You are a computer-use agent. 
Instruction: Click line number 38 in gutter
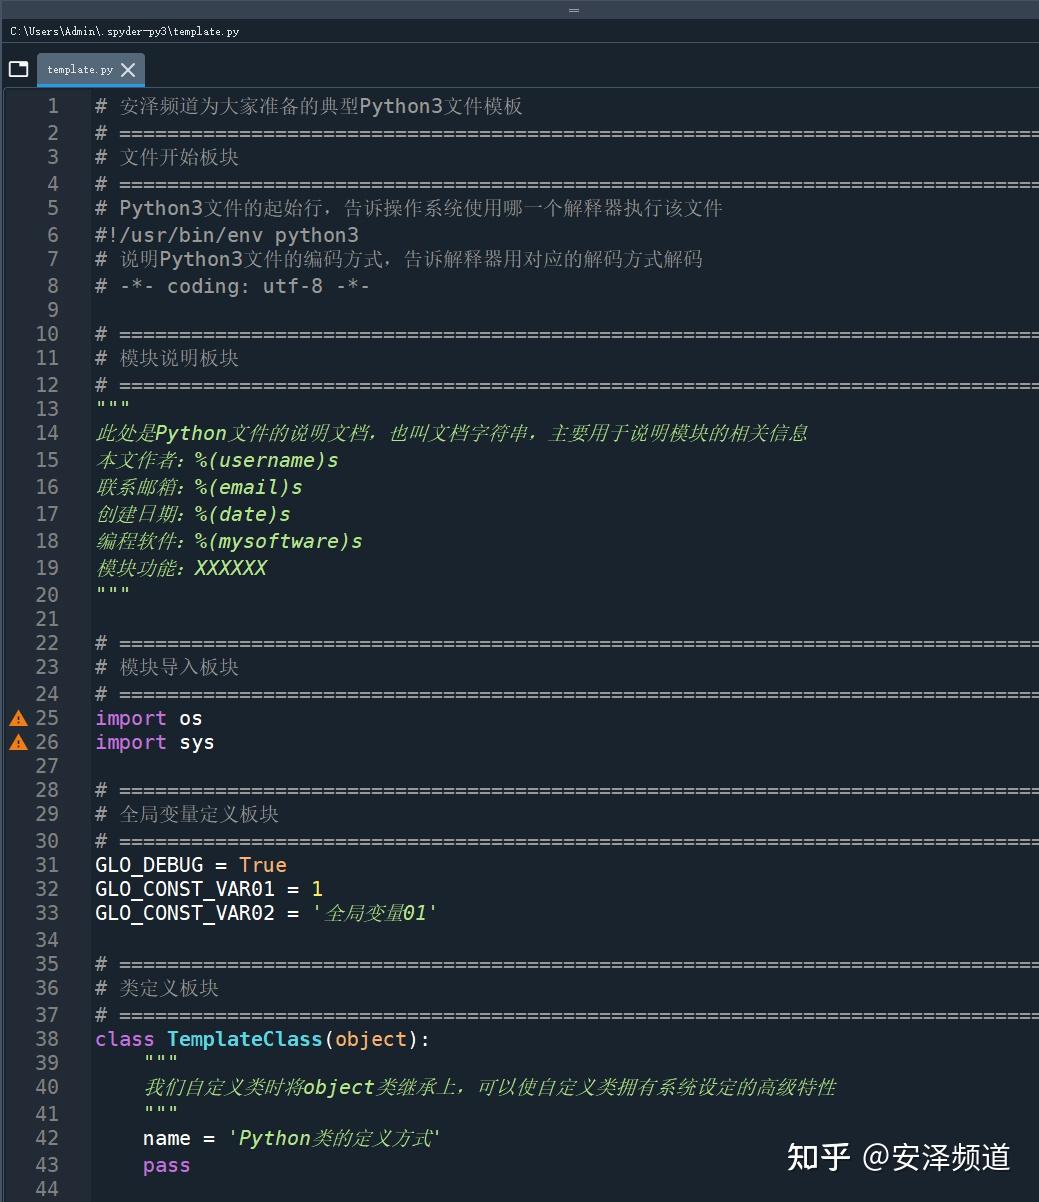(47, 1039)
